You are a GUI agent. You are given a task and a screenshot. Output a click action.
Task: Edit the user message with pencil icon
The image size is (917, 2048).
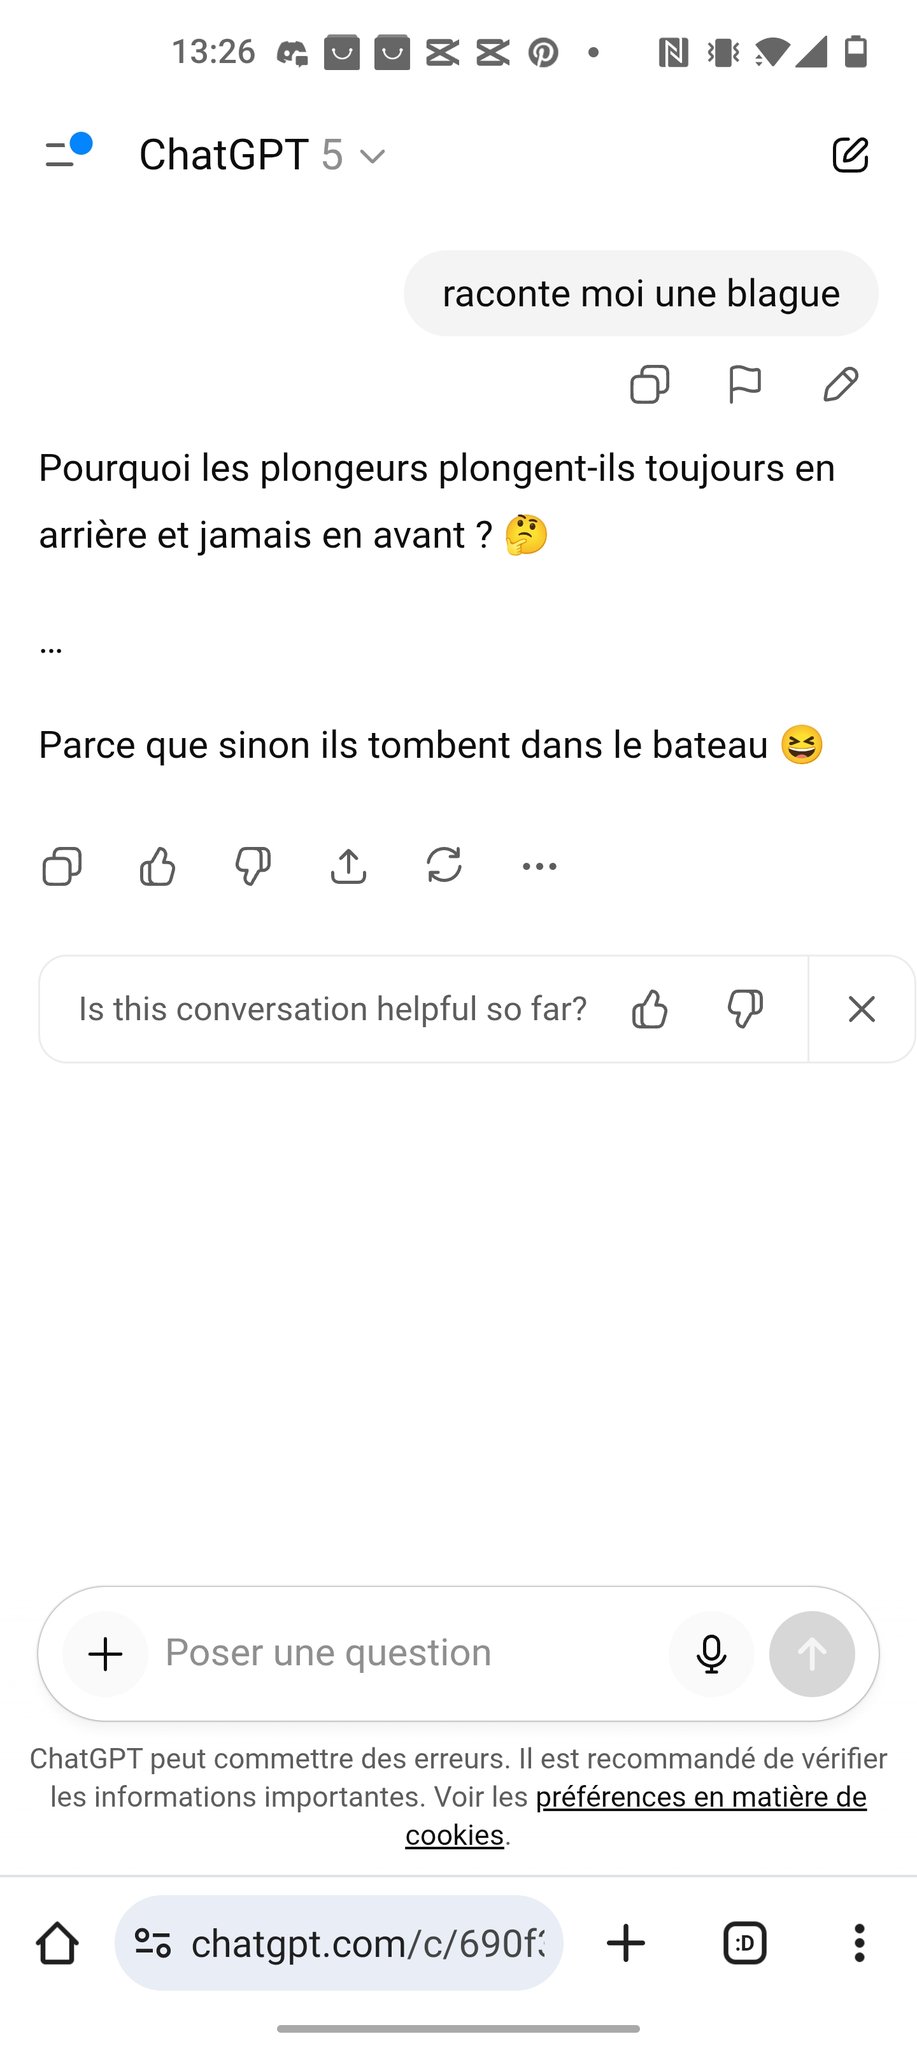pos(840,385)
